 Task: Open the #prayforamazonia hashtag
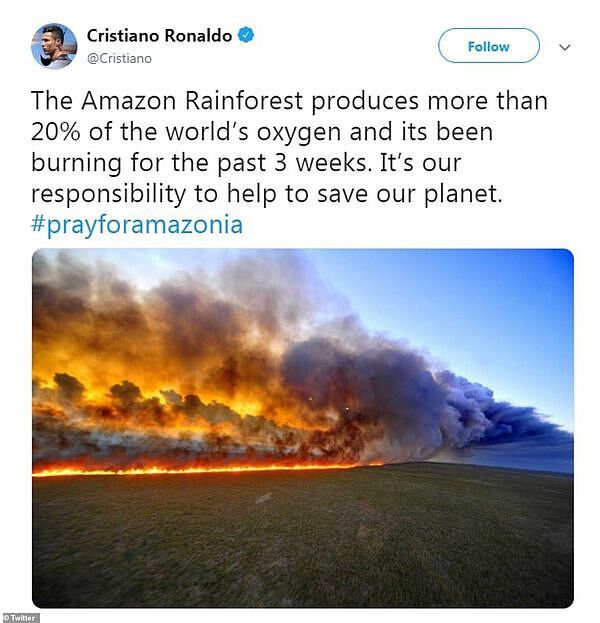tap(137, 224)
